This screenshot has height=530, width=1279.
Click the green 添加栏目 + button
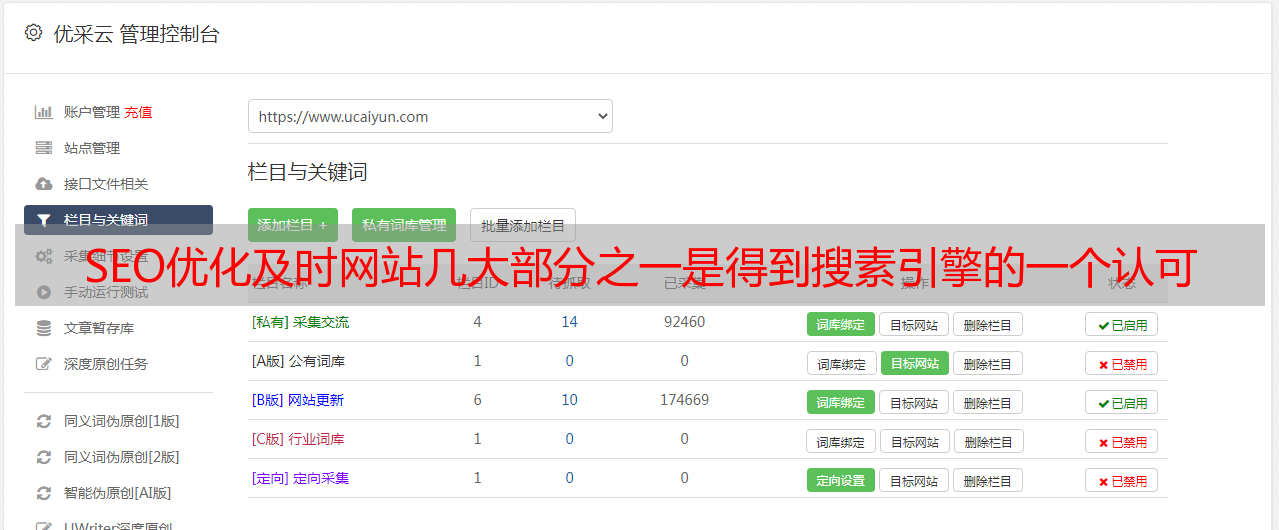point(292,225)
